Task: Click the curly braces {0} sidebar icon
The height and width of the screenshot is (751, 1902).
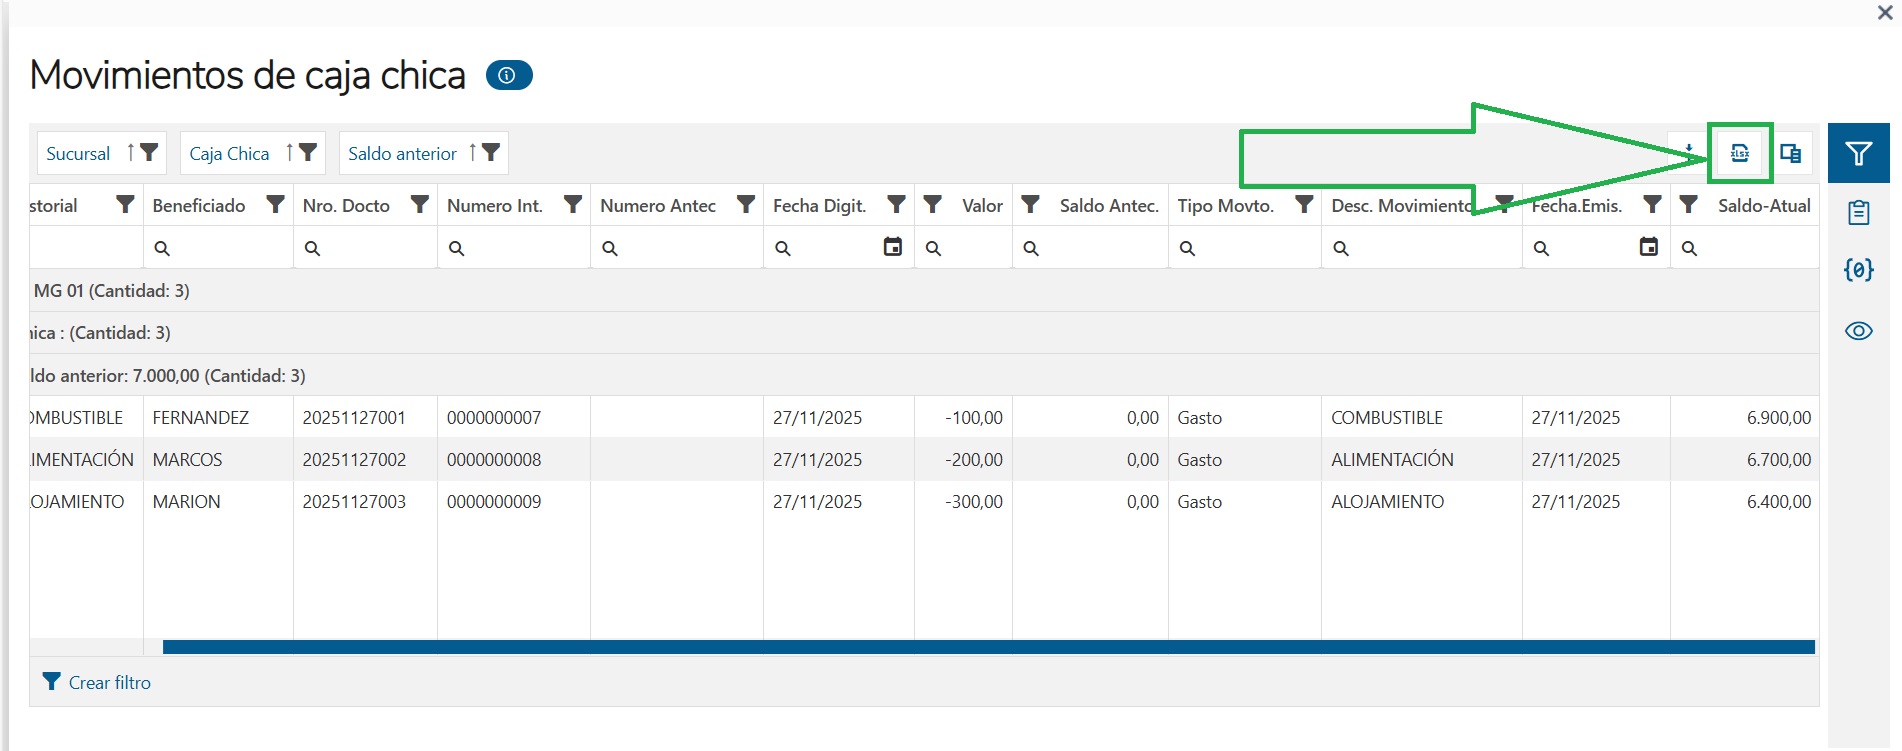Action: pos(1858,270)
